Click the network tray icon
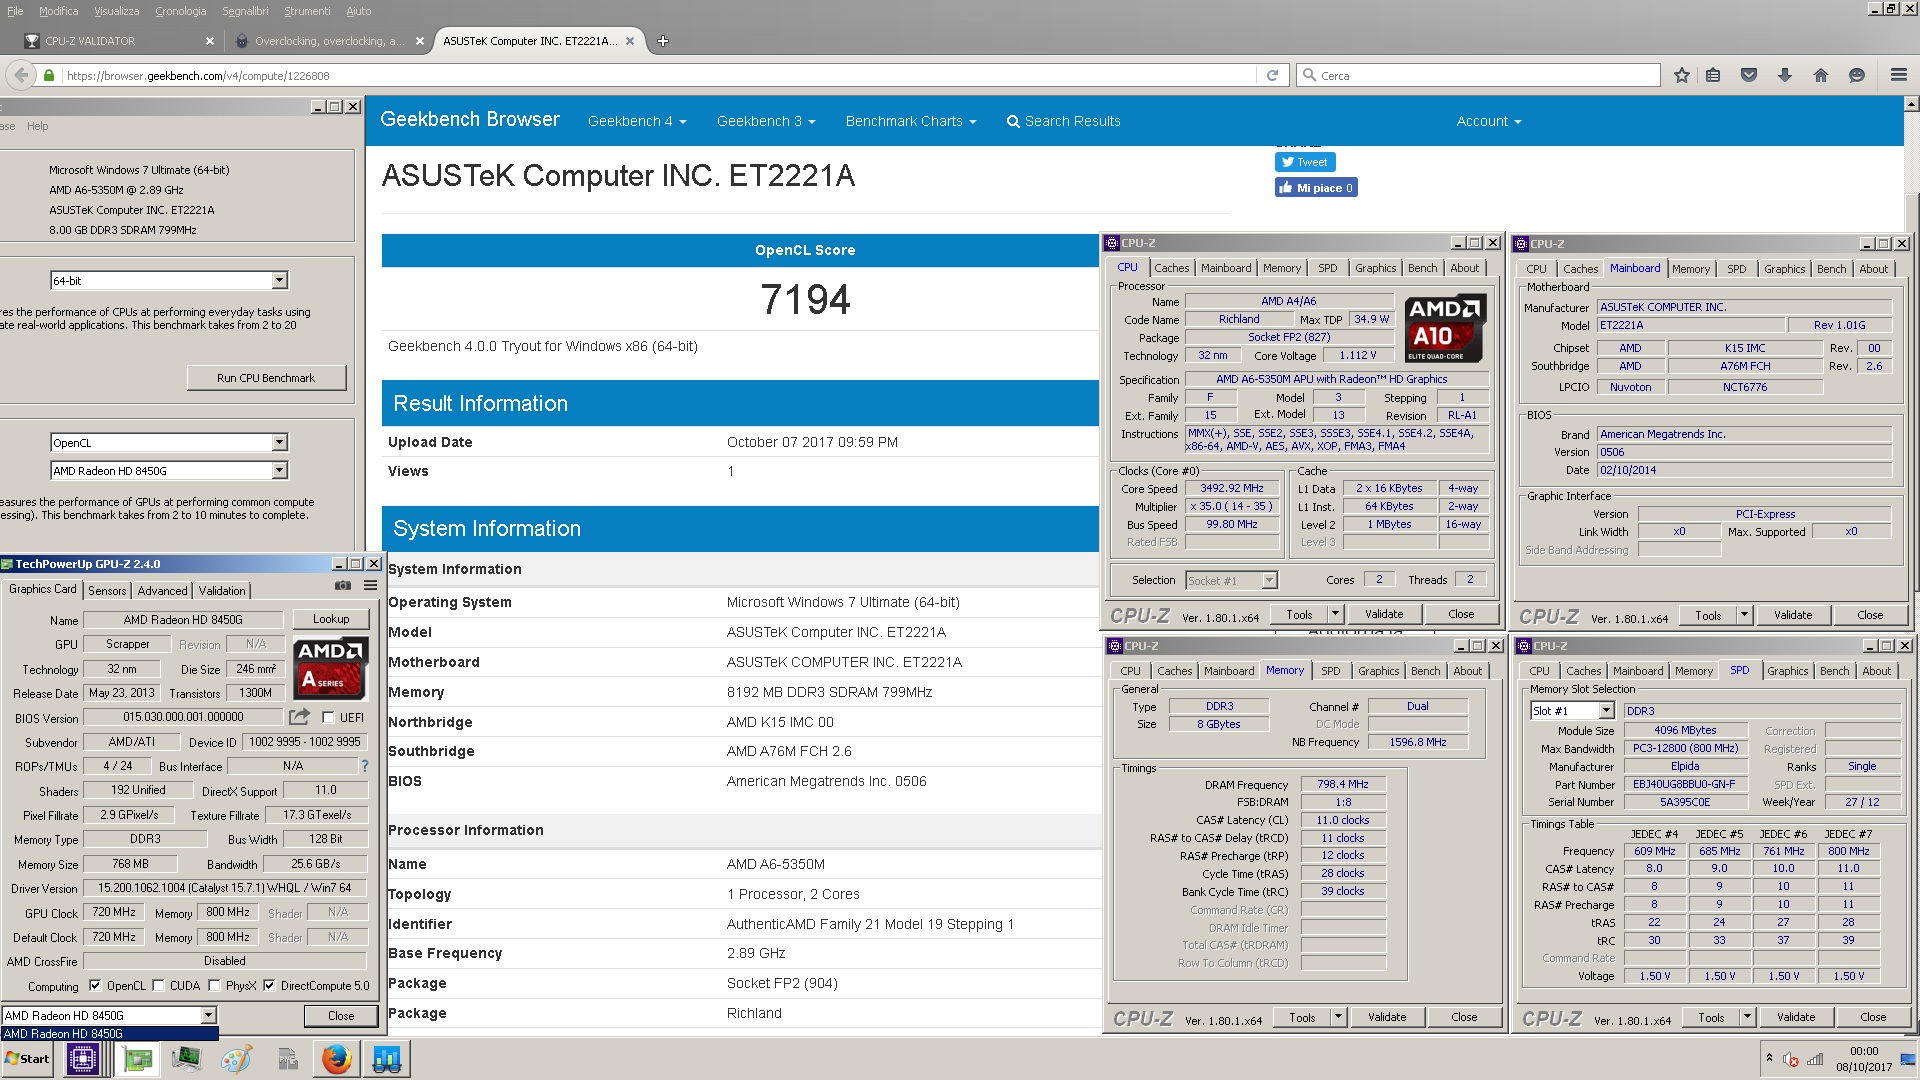The height and width of the screenshot is (1080, 1920). click(1815, 1059)
